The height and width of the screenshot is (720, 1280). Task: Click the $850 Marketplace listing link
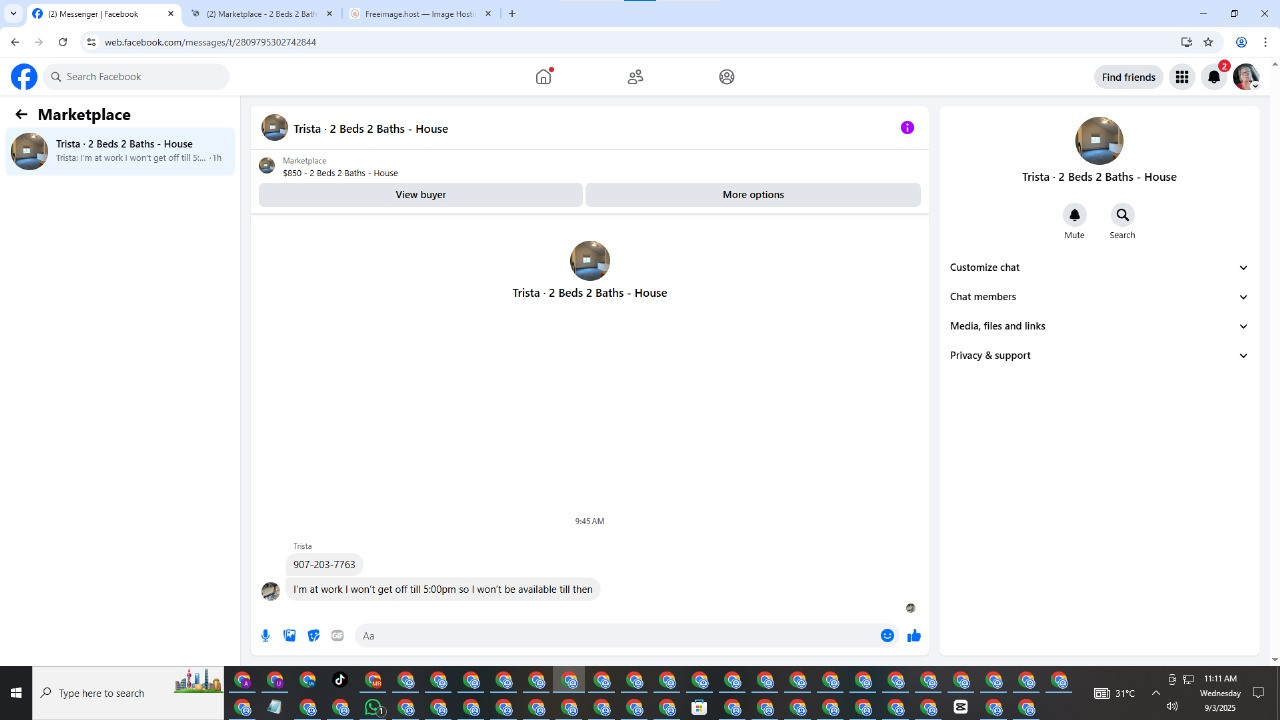click(x=340, y=173)
